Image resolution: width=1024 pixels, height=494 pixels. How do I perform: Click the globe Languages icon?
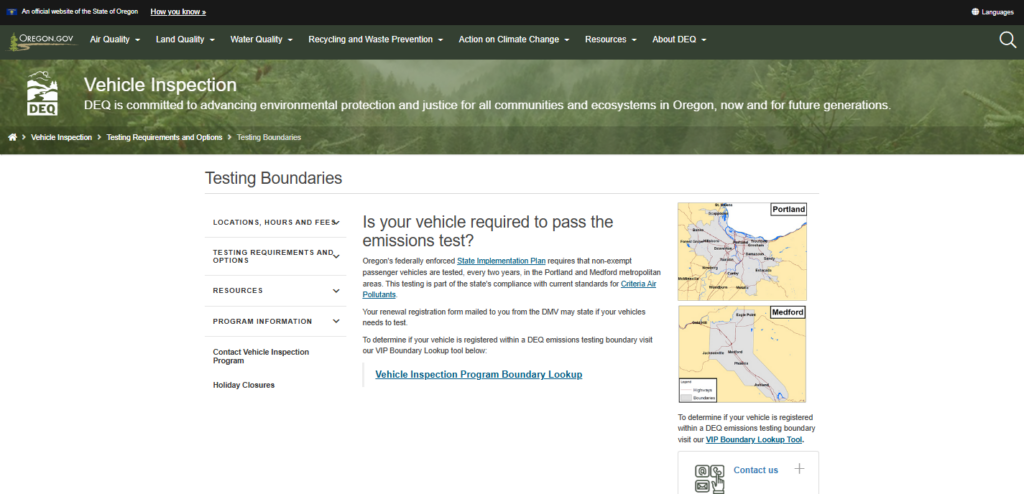pyautogui.click(x=975, y=12)
